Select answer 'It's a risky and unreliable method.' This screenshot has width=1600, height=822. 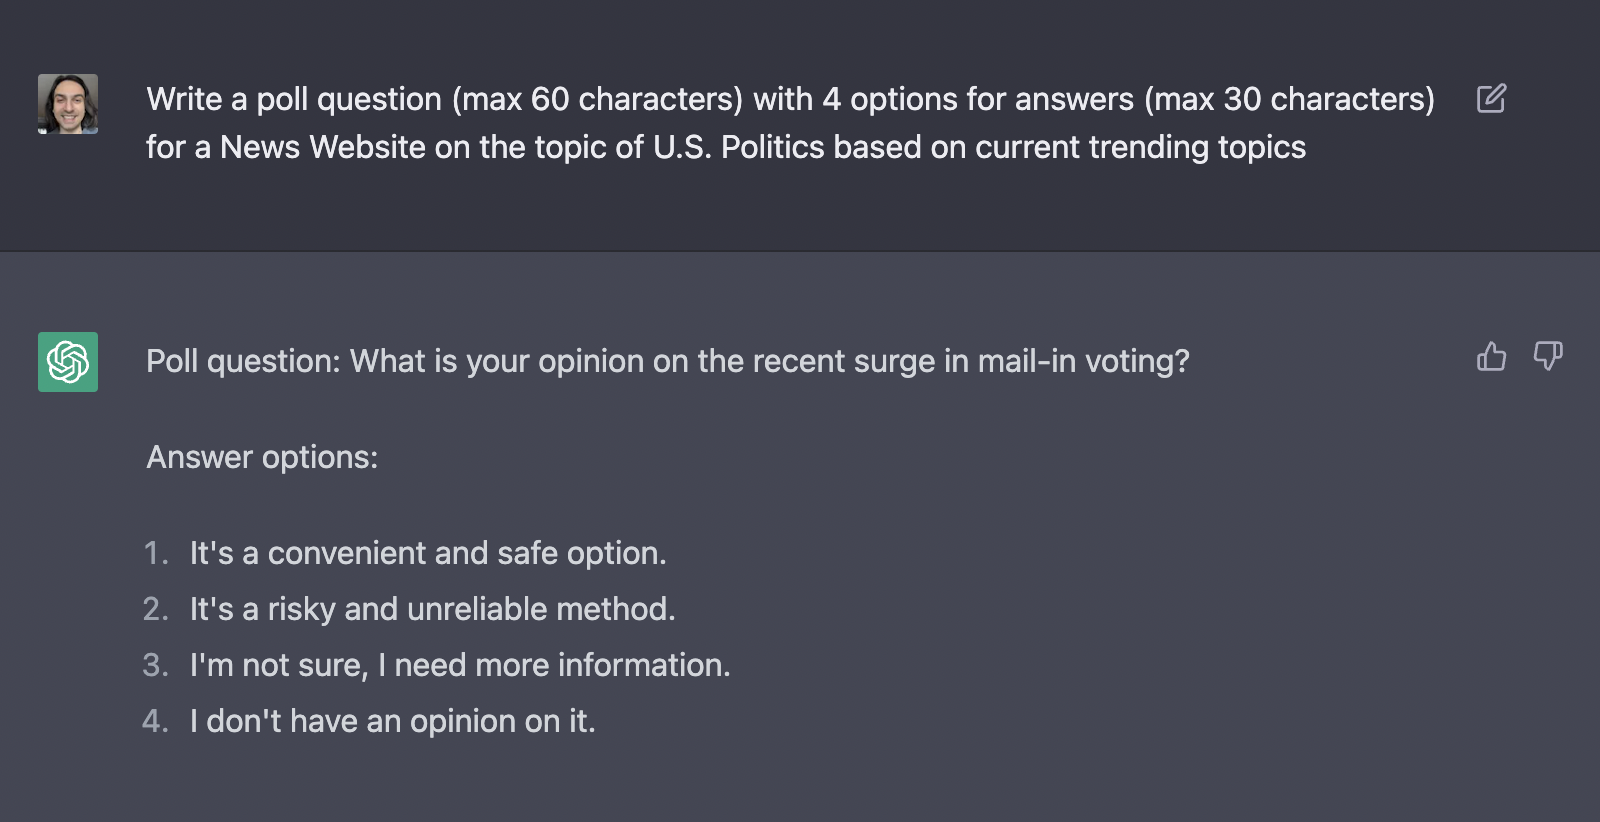click(x=433, y=609)
